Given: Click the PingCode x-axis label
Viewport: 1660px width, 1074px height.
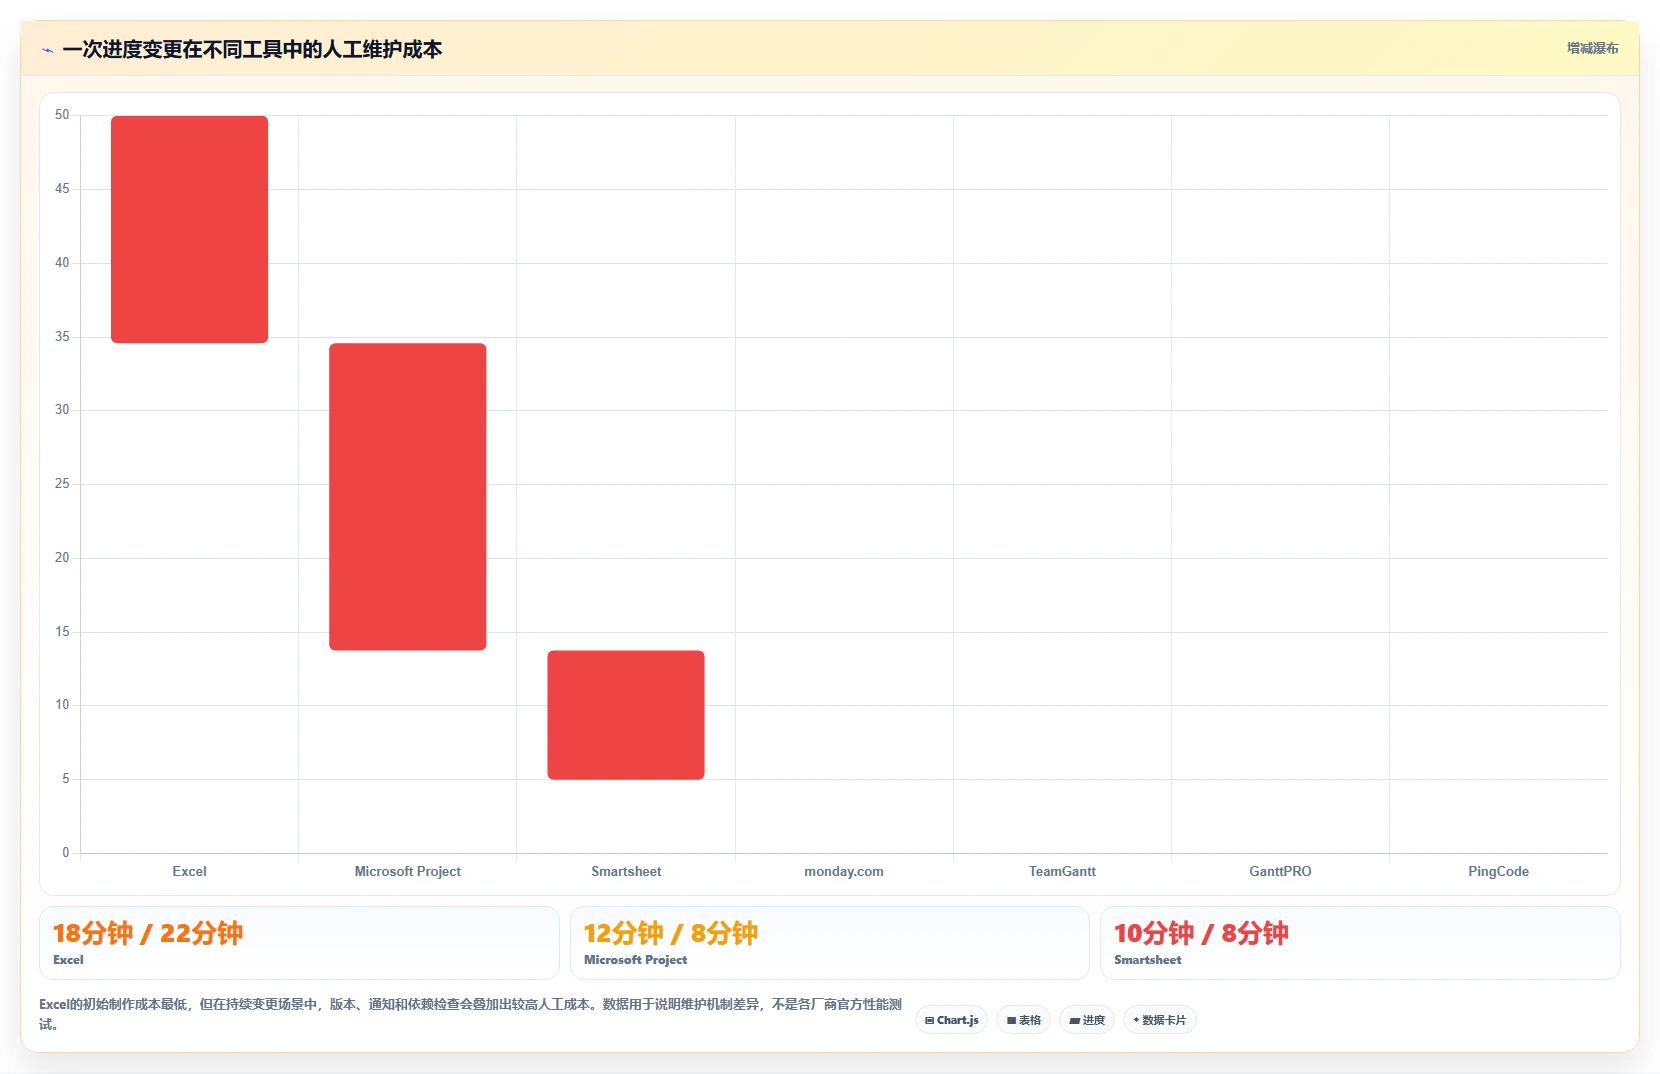Looking at the screenshot, I should 1498,871.
